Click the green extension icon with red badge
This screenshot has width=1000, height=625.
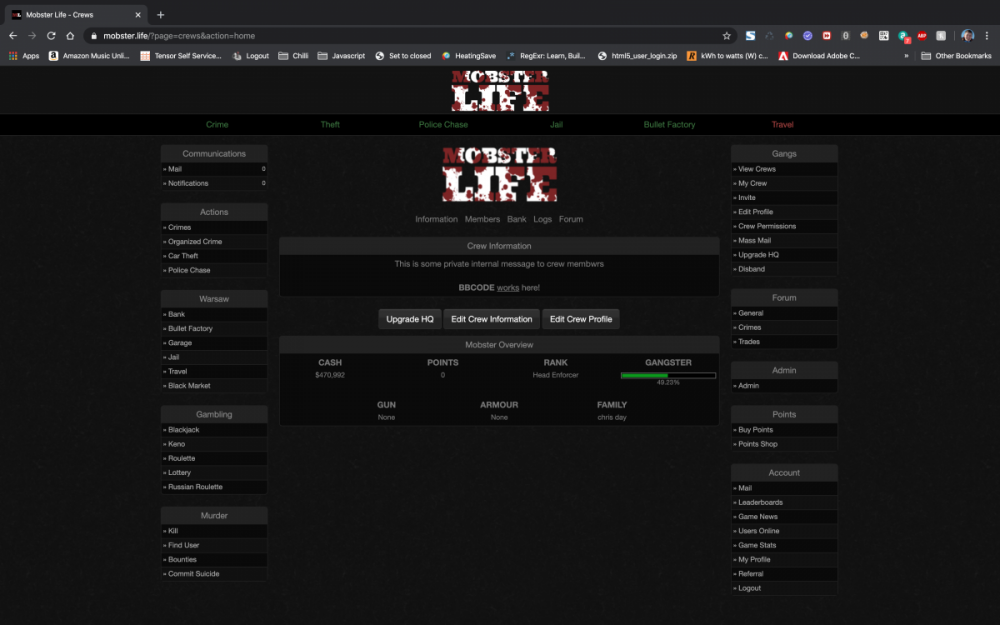[903, 35]
